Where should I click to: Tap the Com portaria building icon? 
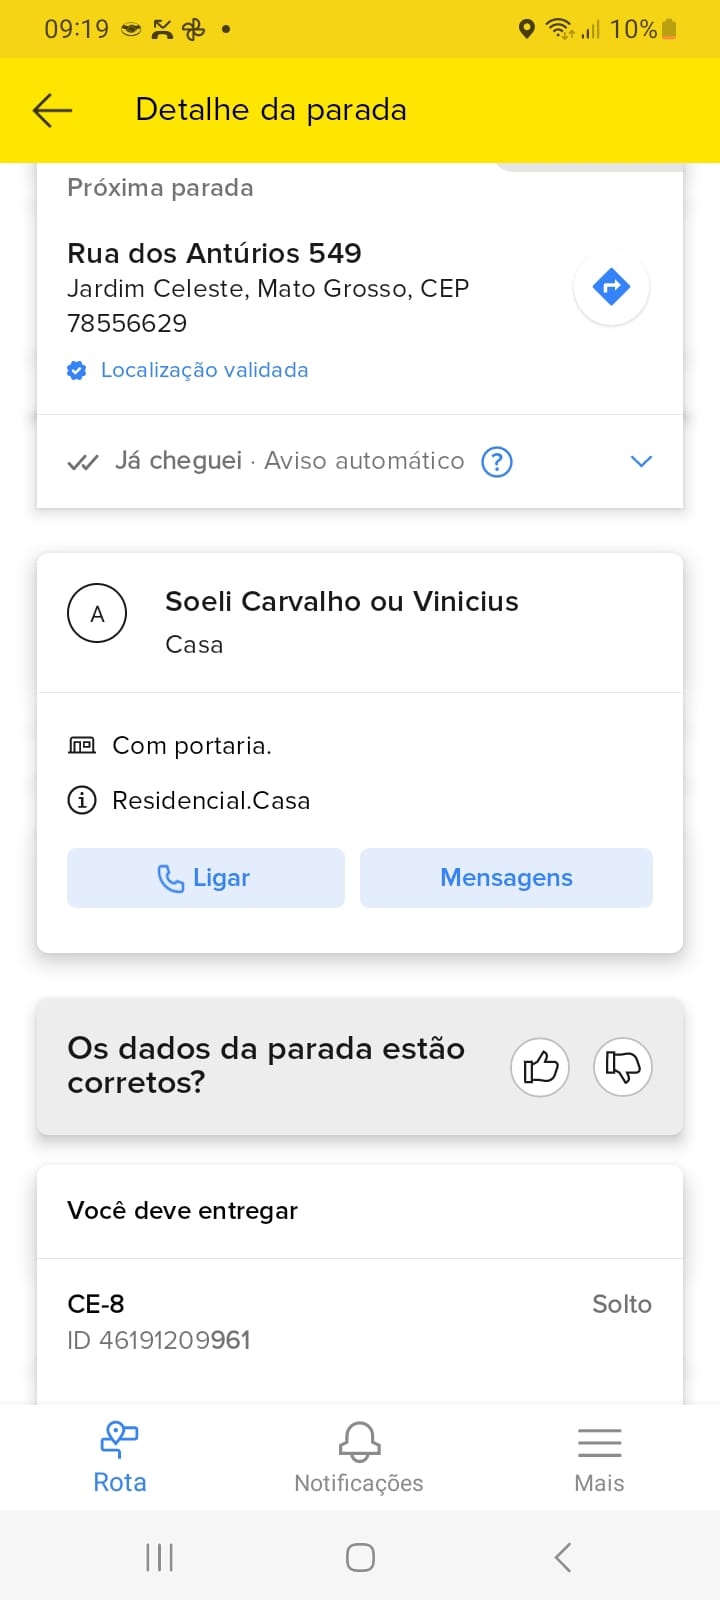coord(82,745)
